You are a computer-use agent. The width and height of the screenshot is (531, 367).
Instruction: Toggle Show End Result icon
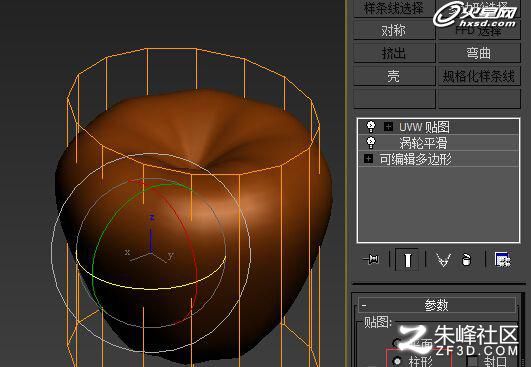[407, 260]
